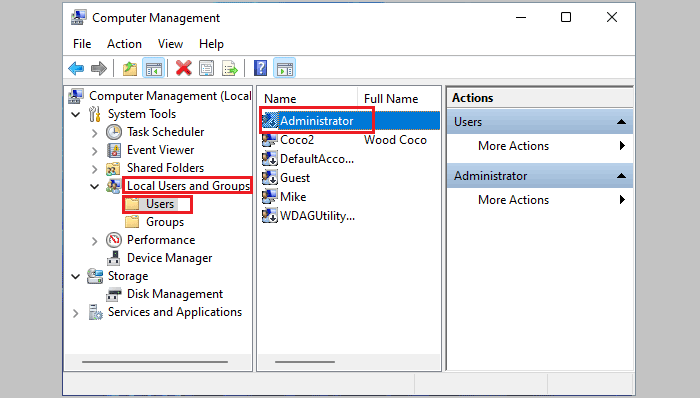The image size is (700, 398).
Task: Expand the Event Viewer node chevron
Action: pyautogui.click(x=94, y=151)
